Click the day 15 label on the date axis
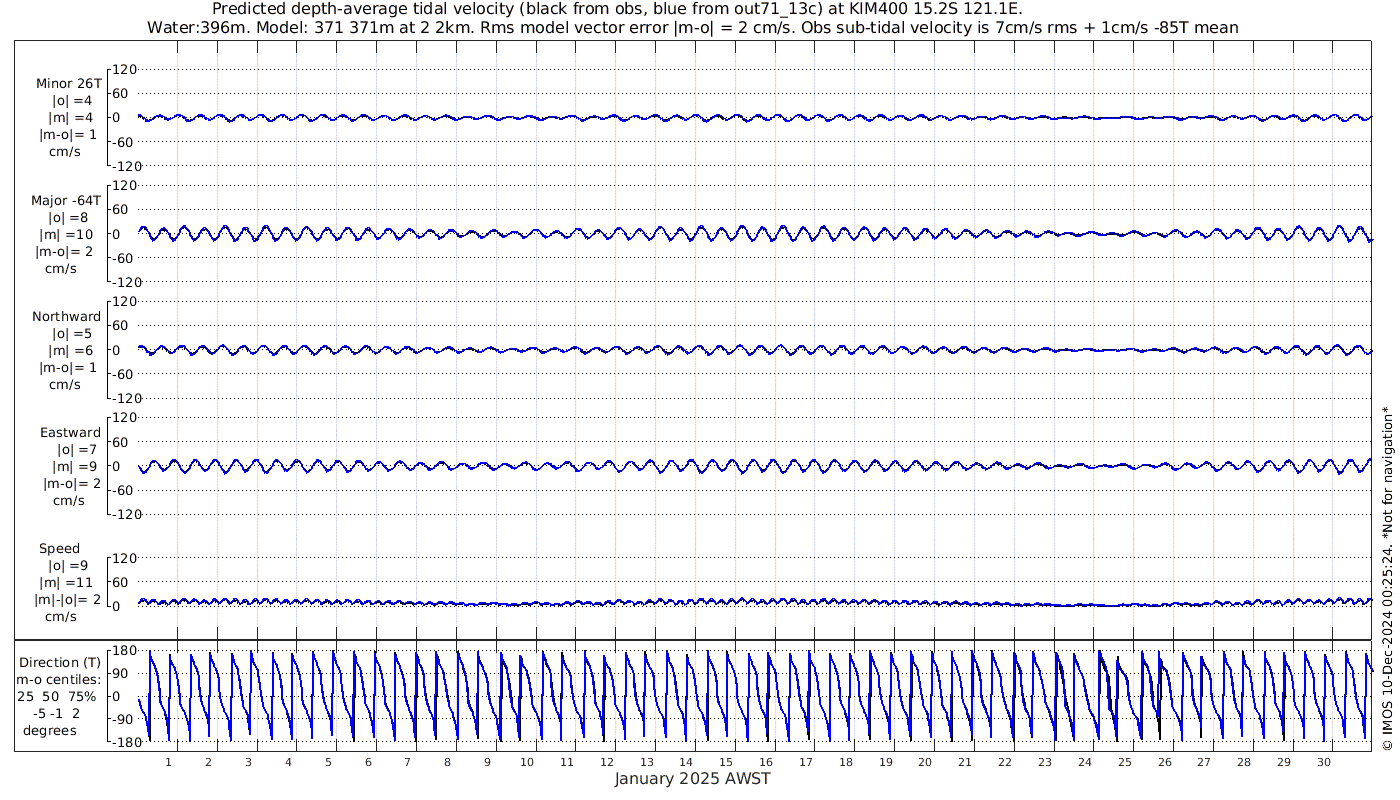 click(x=726, y=762)
